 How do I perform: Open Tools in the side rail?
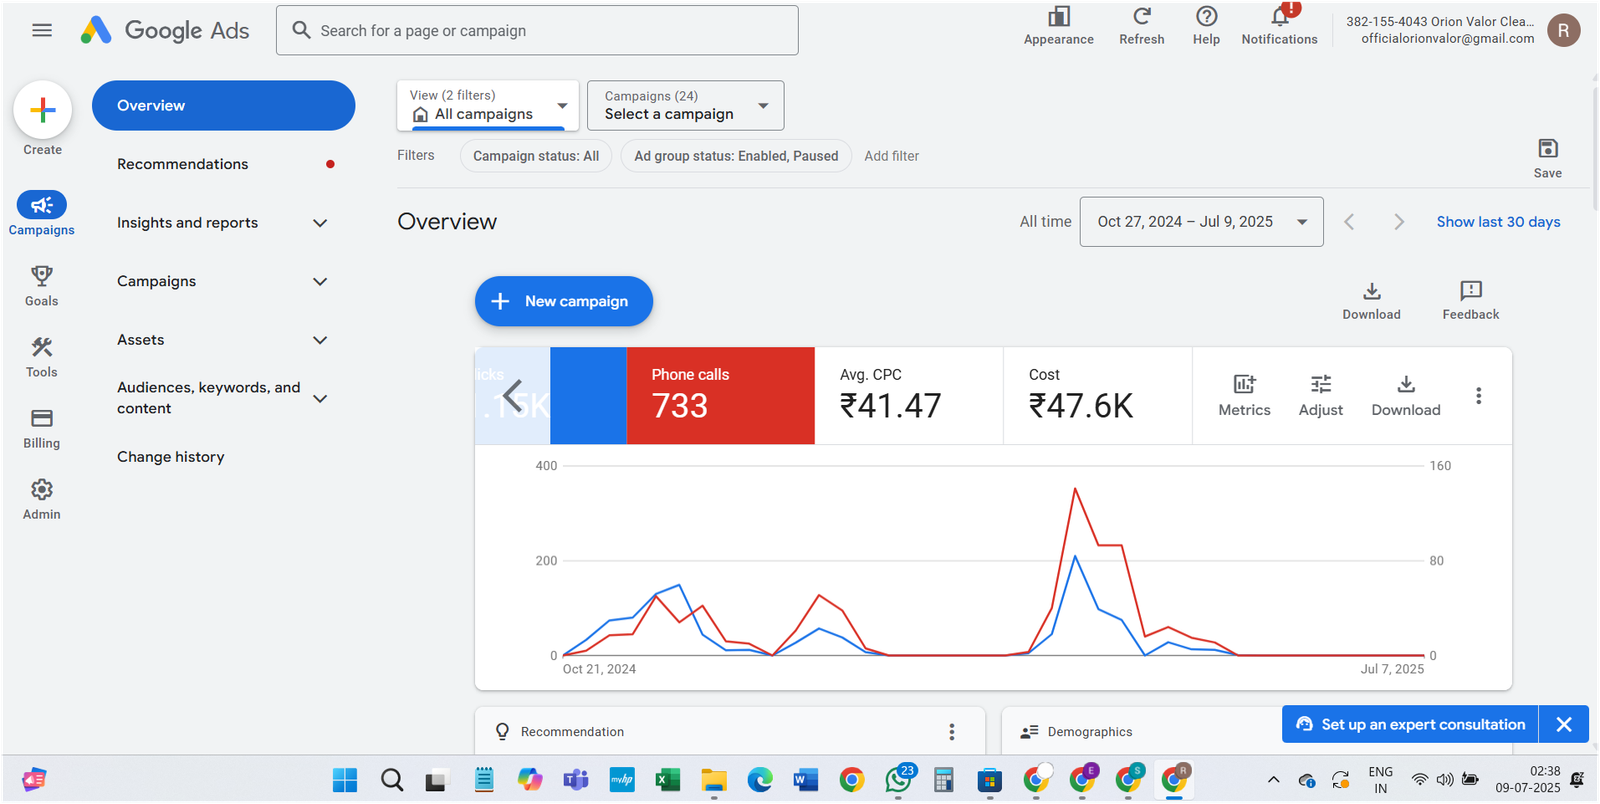42,357
